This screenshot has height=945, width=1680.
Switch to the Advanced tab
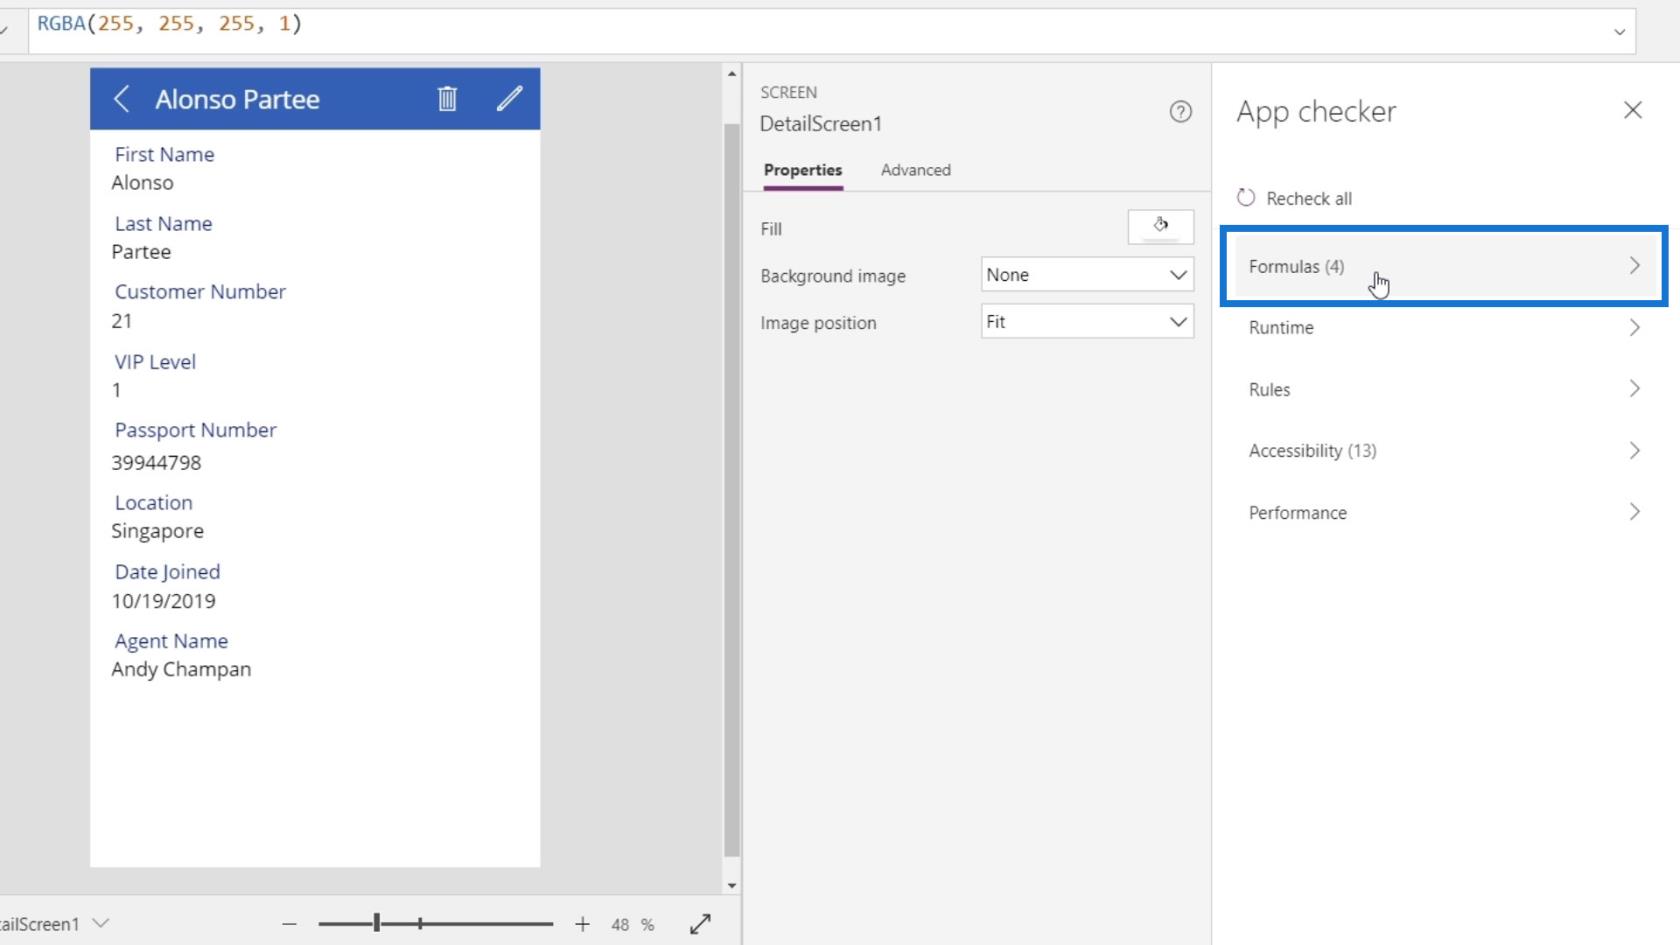[x=916, y=170]
